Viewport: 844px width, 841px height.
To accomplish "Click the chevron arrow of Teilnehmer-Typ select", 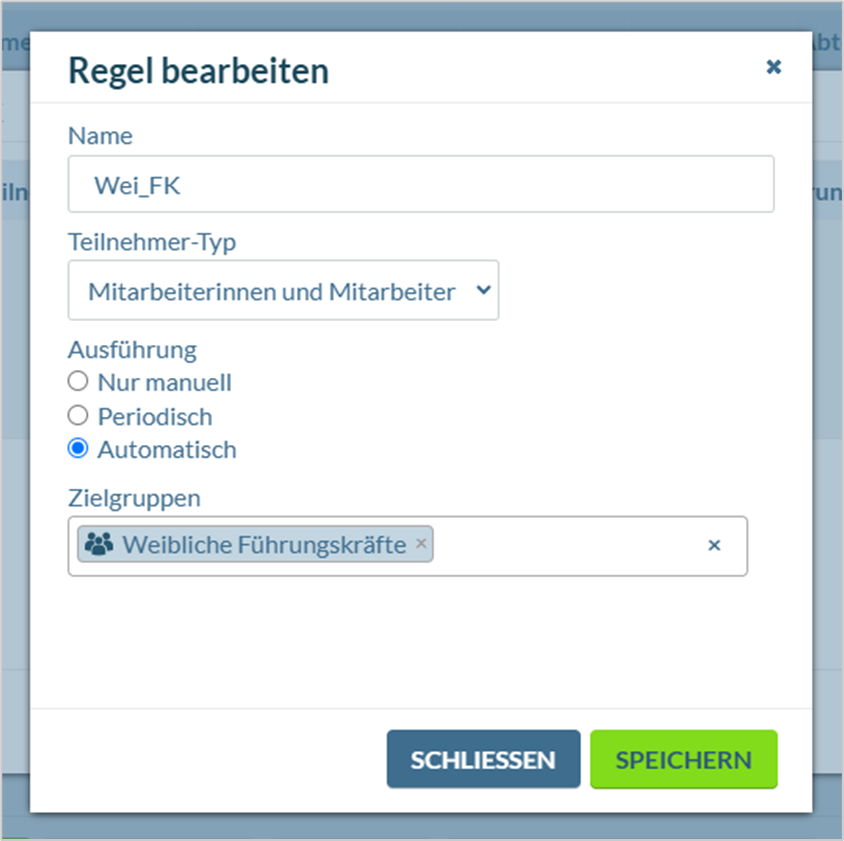I will coord(483,290).
